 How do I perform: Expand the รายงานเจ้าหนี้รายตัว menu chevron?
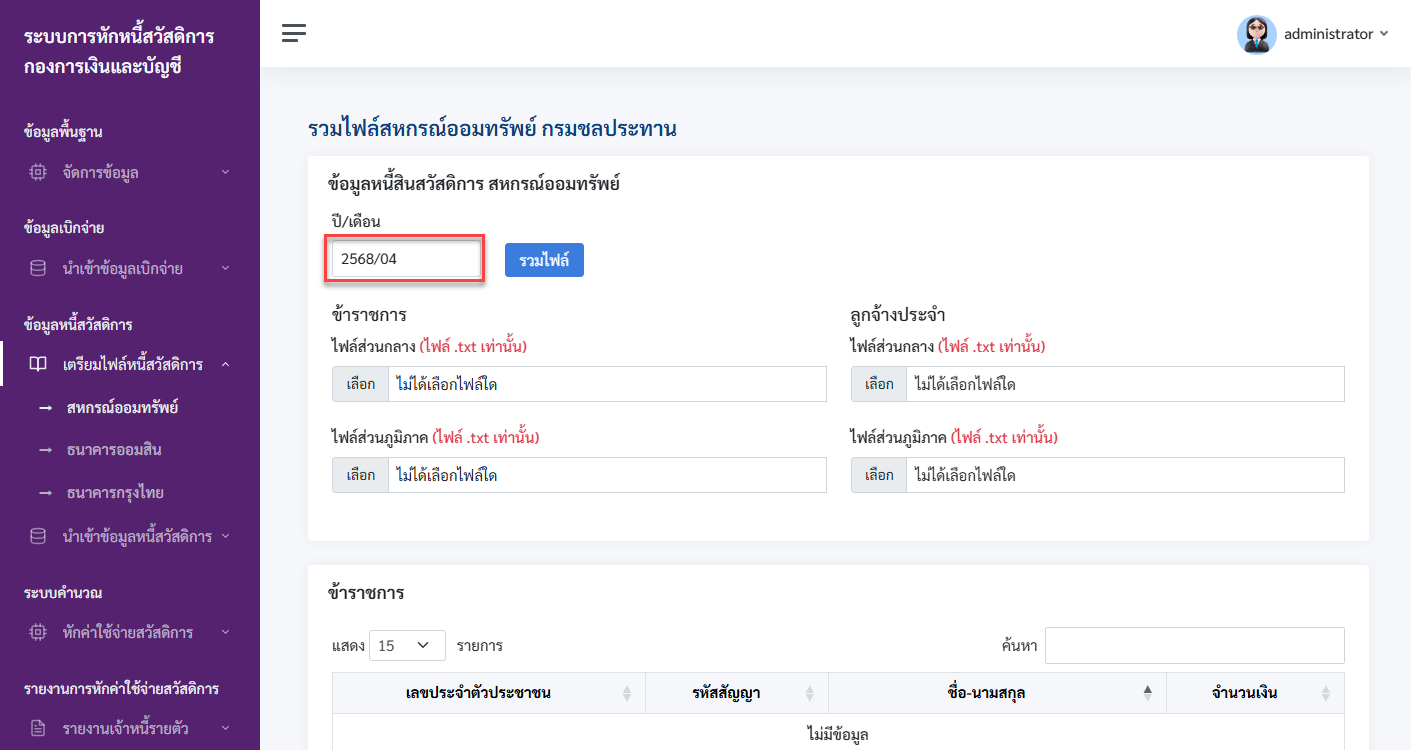click(x=225, y=728)
